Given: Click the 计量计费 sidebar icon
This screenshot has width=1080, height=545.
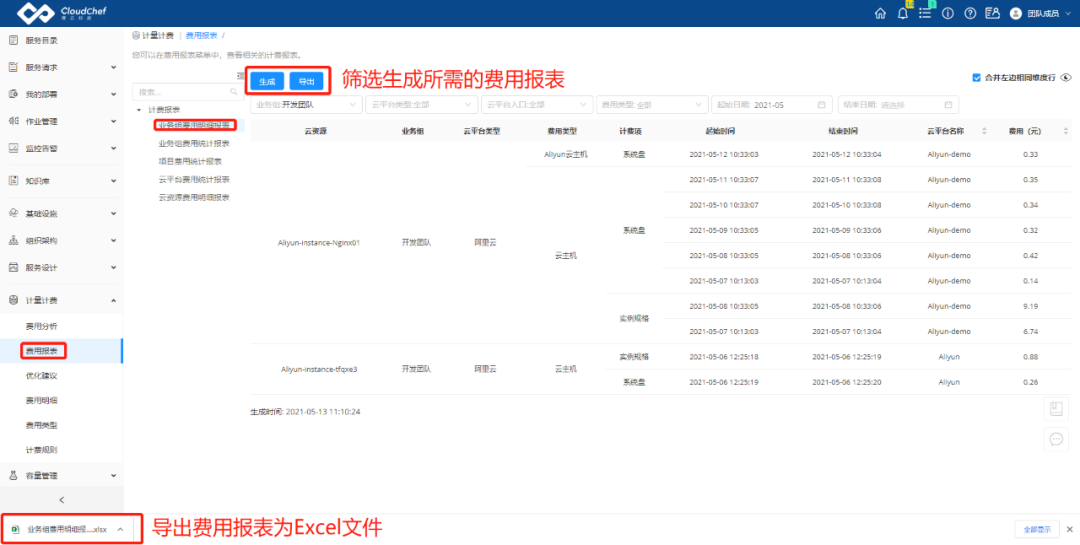Looking at the screenshot, I should [x=13, y=300].
